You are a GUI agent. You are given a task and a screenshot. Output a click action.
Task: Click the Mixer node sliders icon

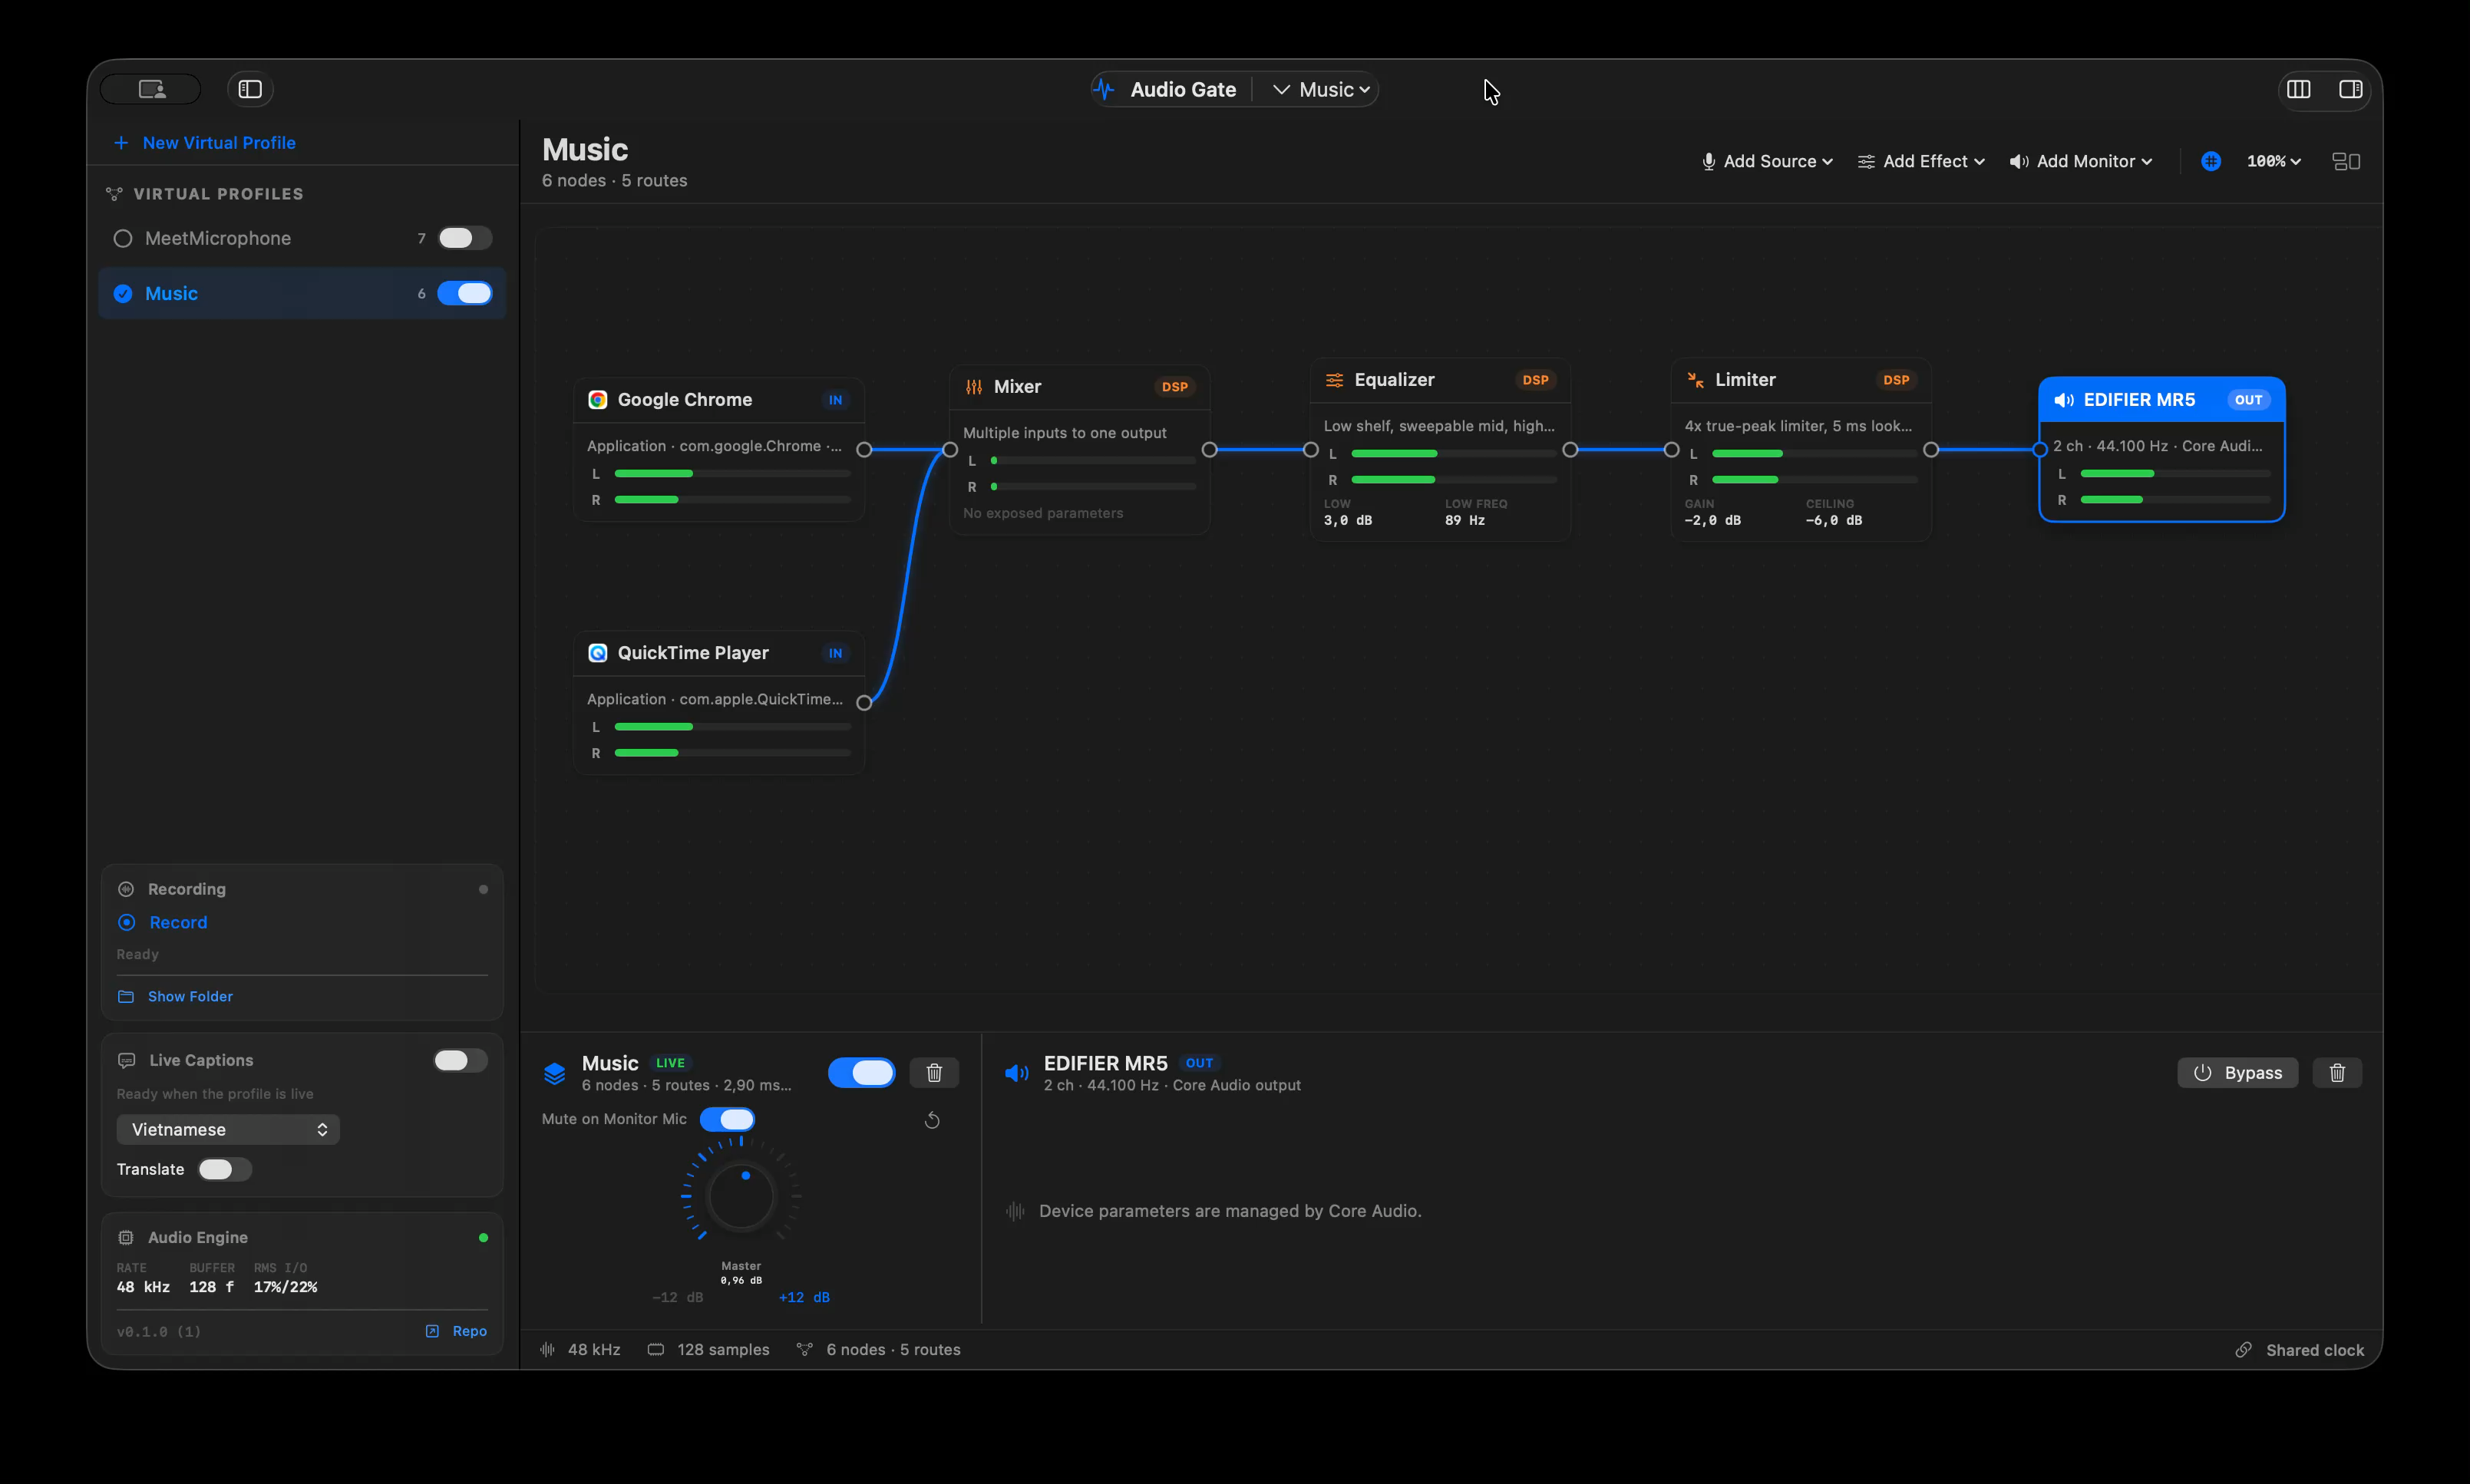coord(973,387)
